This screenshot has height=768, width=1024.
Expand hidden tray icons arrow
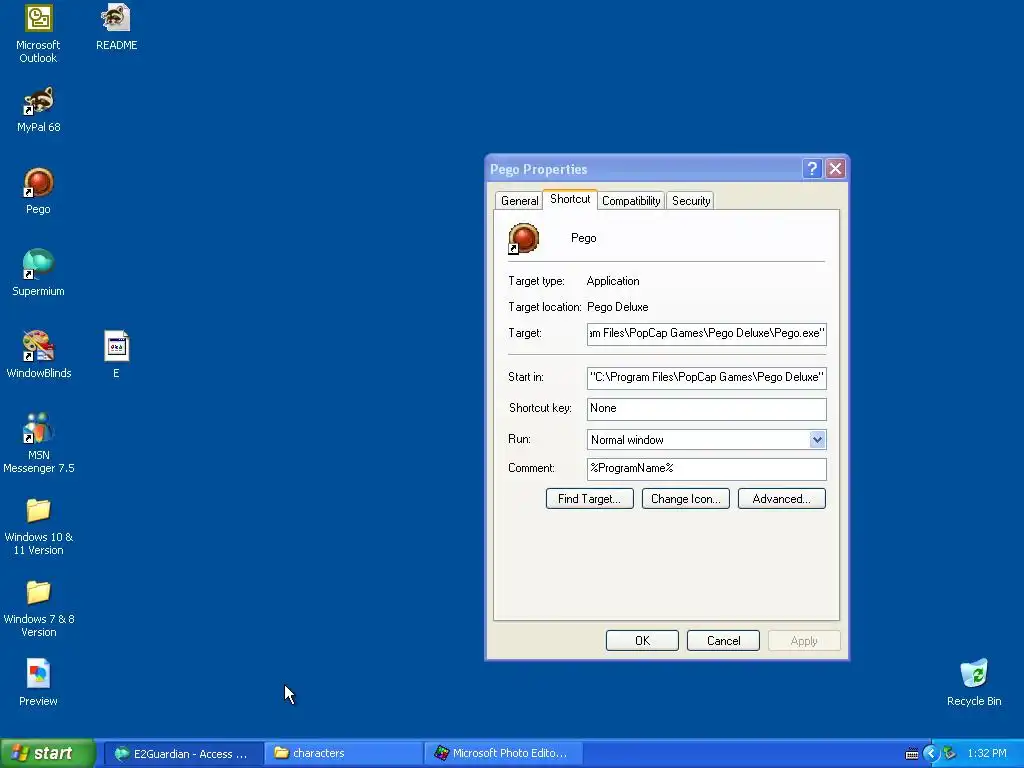click(x=931, y=754)
